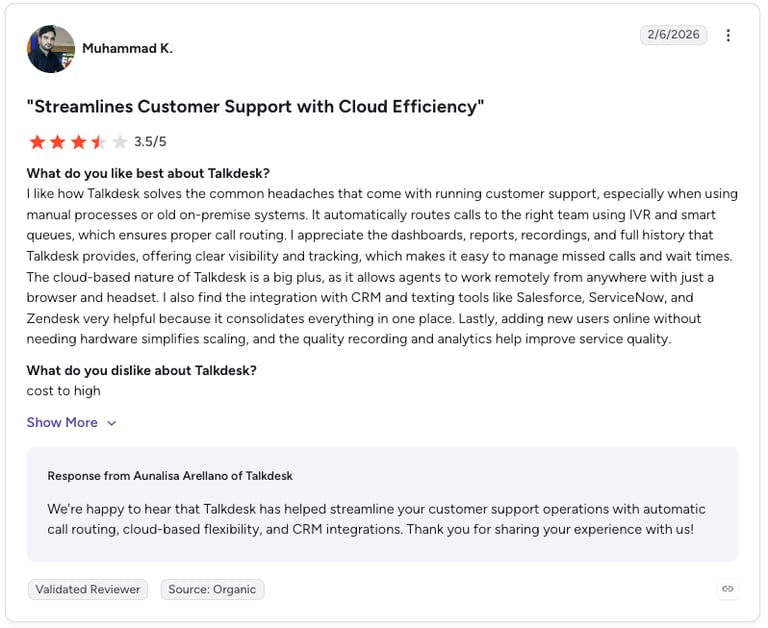Viewport: 768px width, 628px height.
Task: Click the half-filled fourth star
Action: pyautogui.click(x=99, y=142)
